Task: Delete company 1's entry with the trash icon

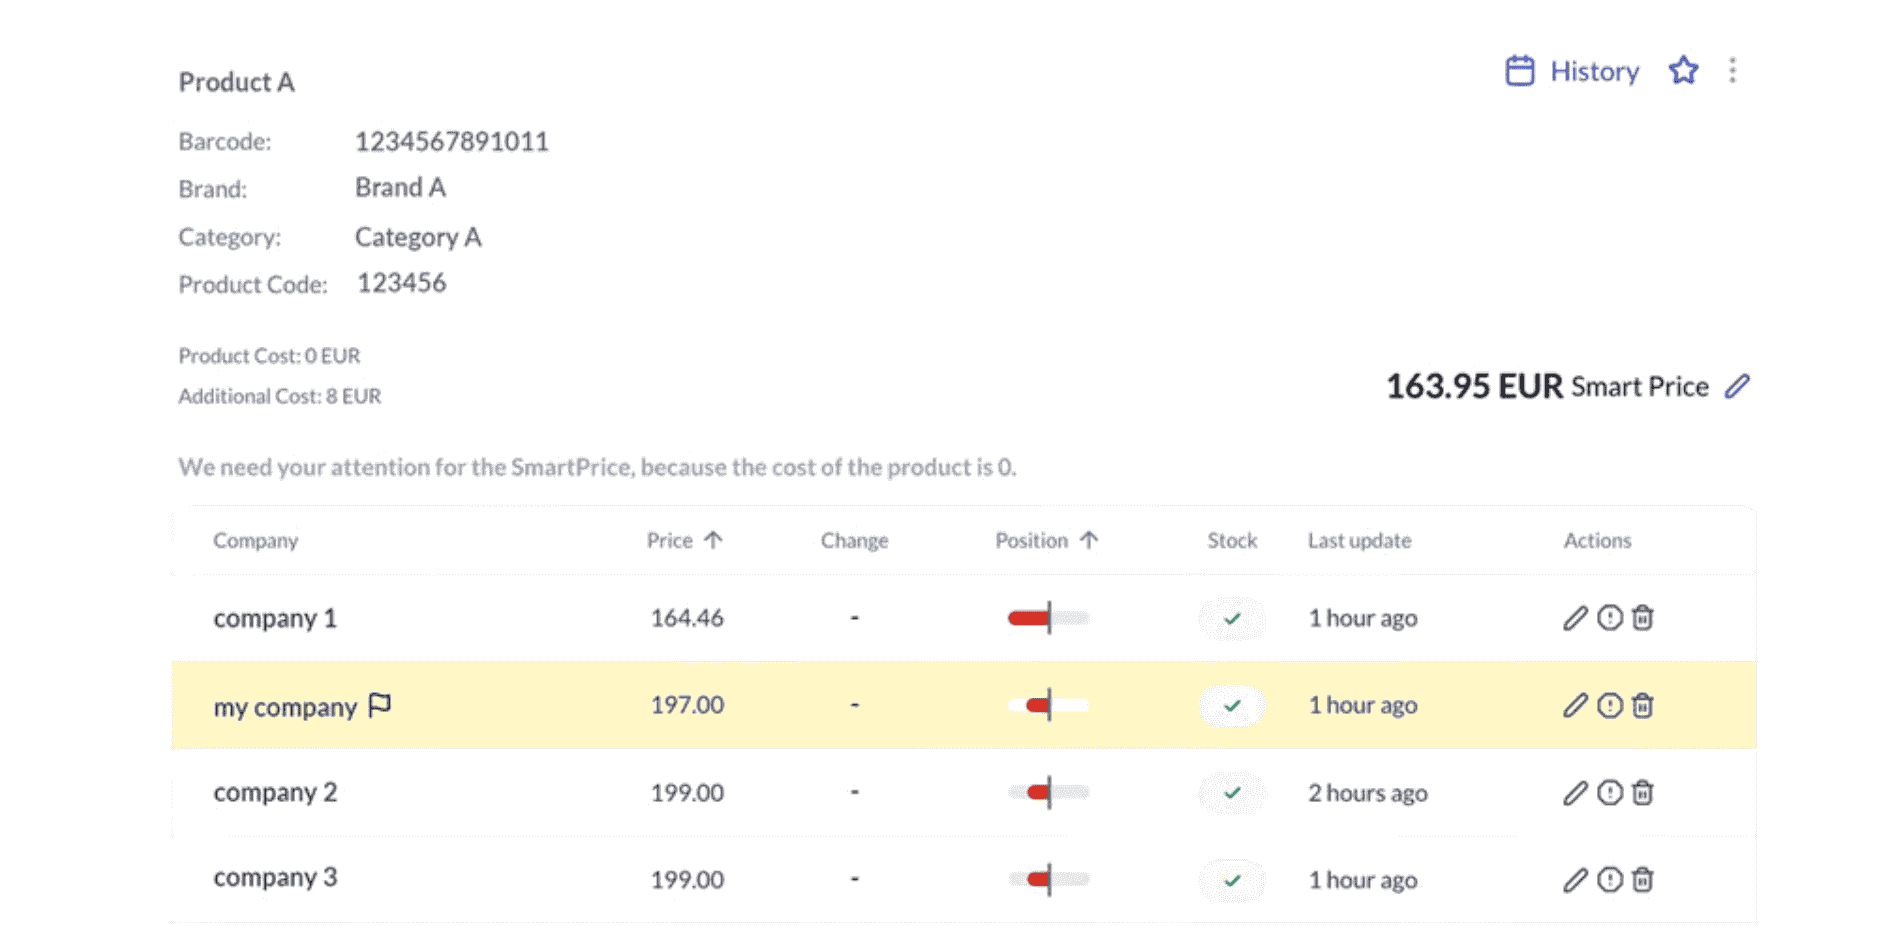Action: pyautogui.click(x=1642, y=618)
